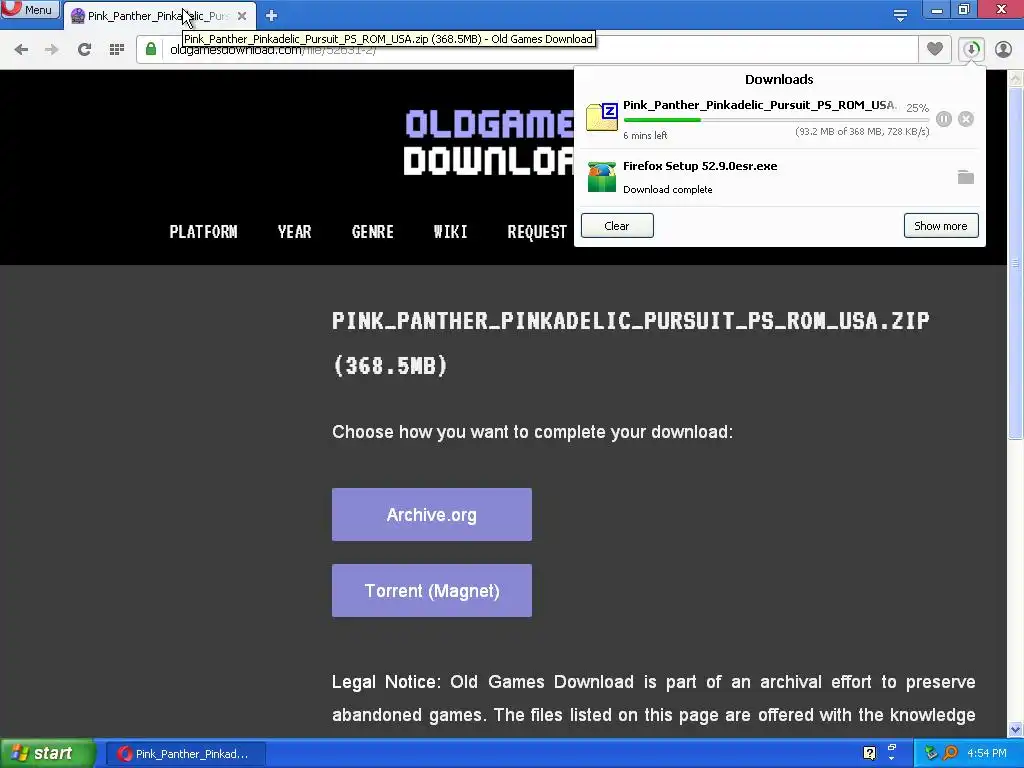1024x768 pixels.
Task: Click the help question mark tray icon
Action: (x=869, y=753)
